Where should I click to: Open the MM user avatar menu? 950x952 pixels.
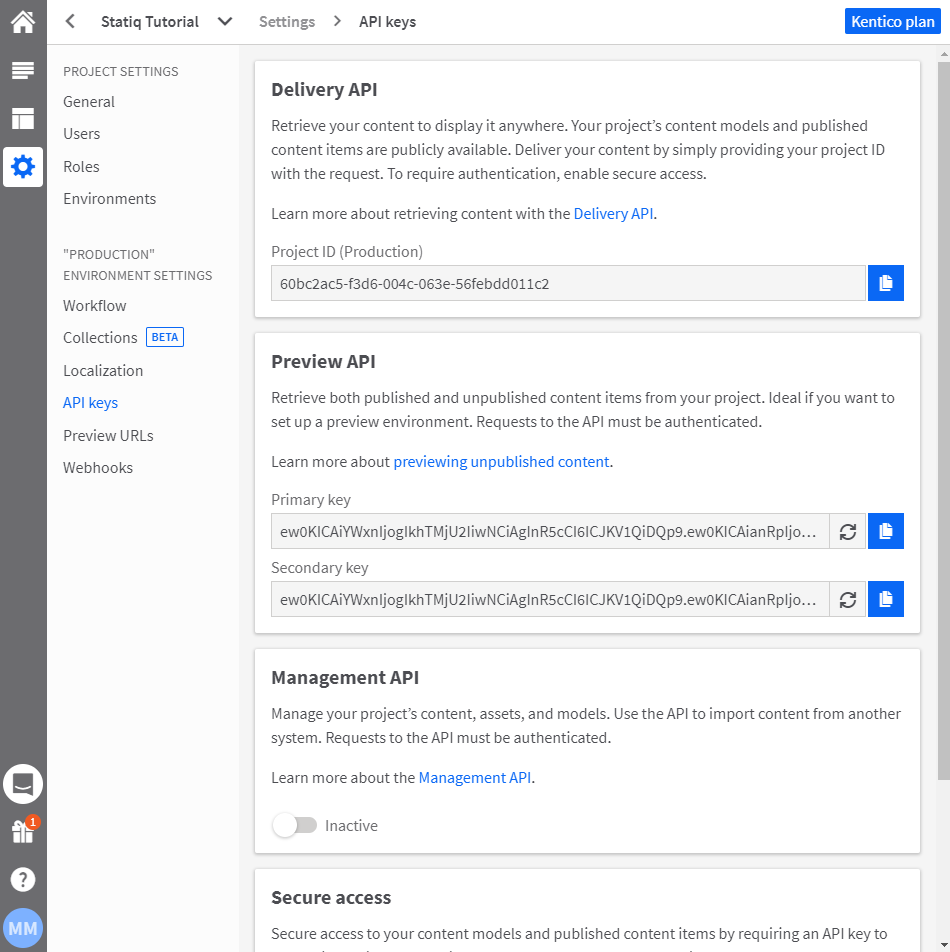[22, 927]
